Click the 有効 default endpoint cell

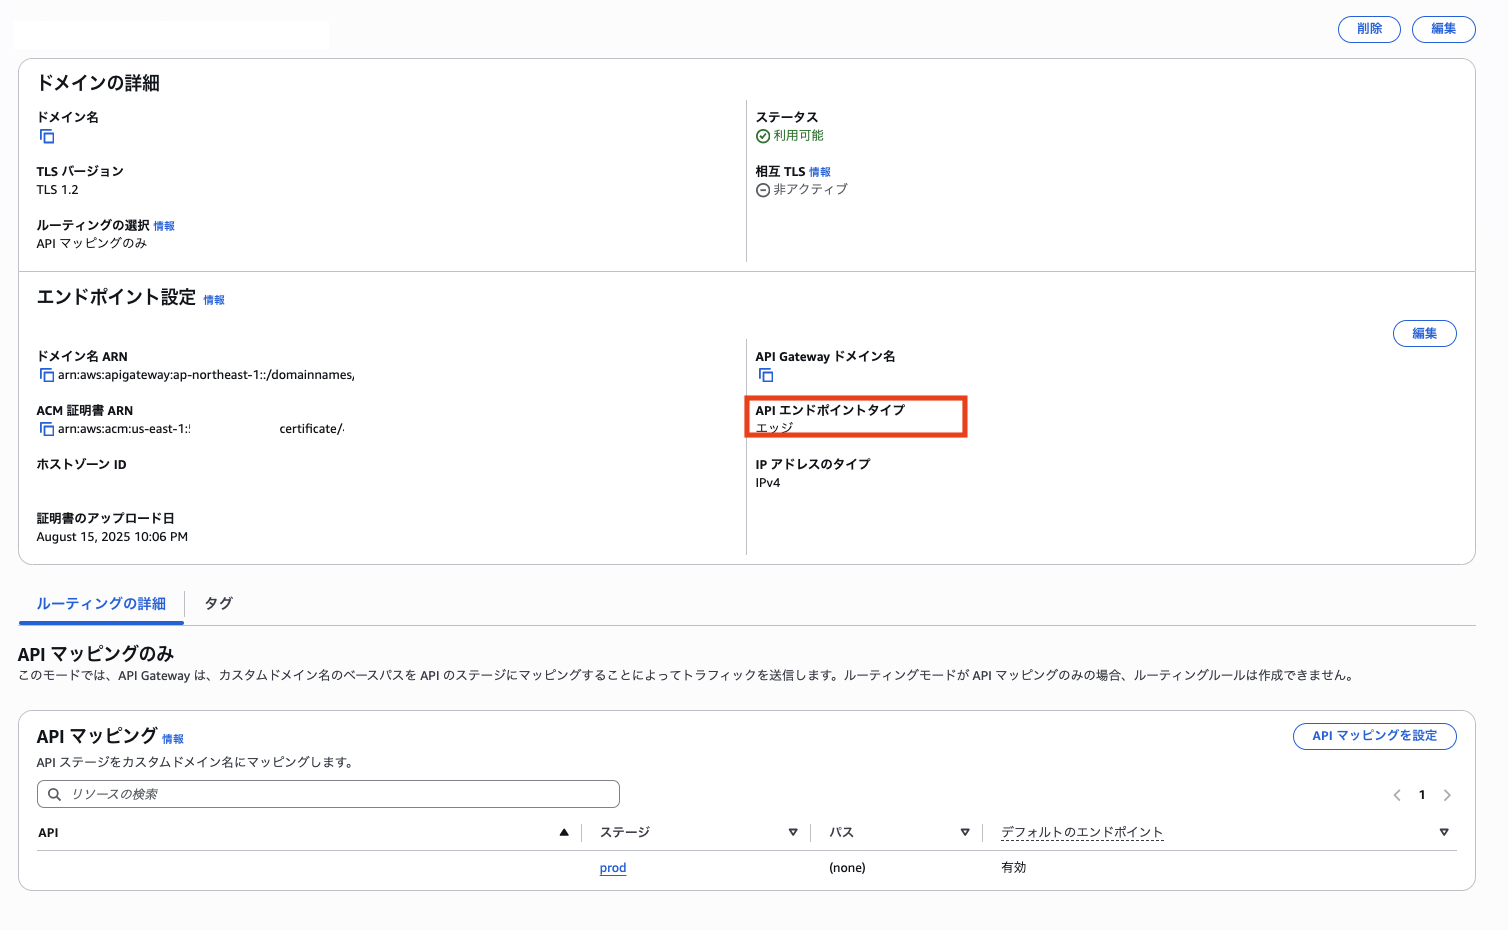pos(1014,868)
